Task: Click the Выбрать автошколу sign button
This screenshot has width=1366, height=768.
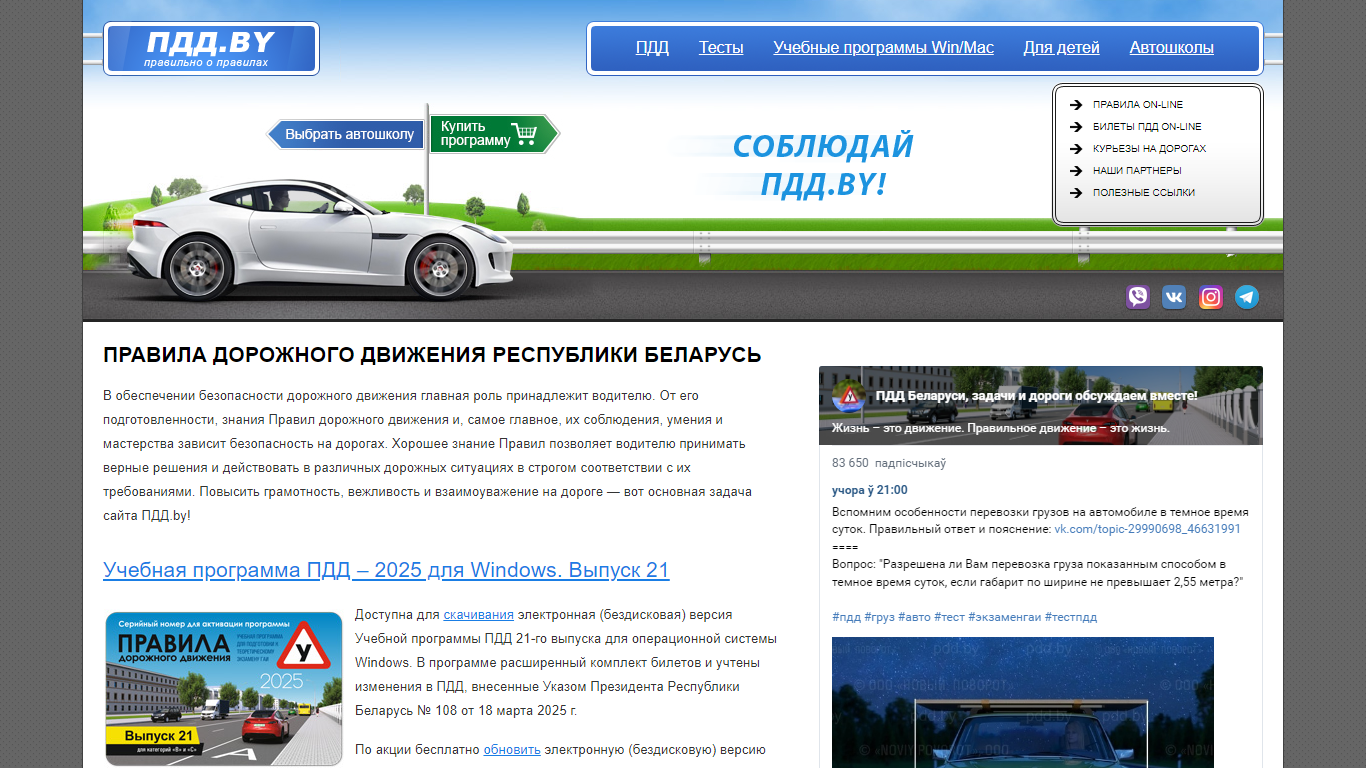Action: tap(347, 134)
